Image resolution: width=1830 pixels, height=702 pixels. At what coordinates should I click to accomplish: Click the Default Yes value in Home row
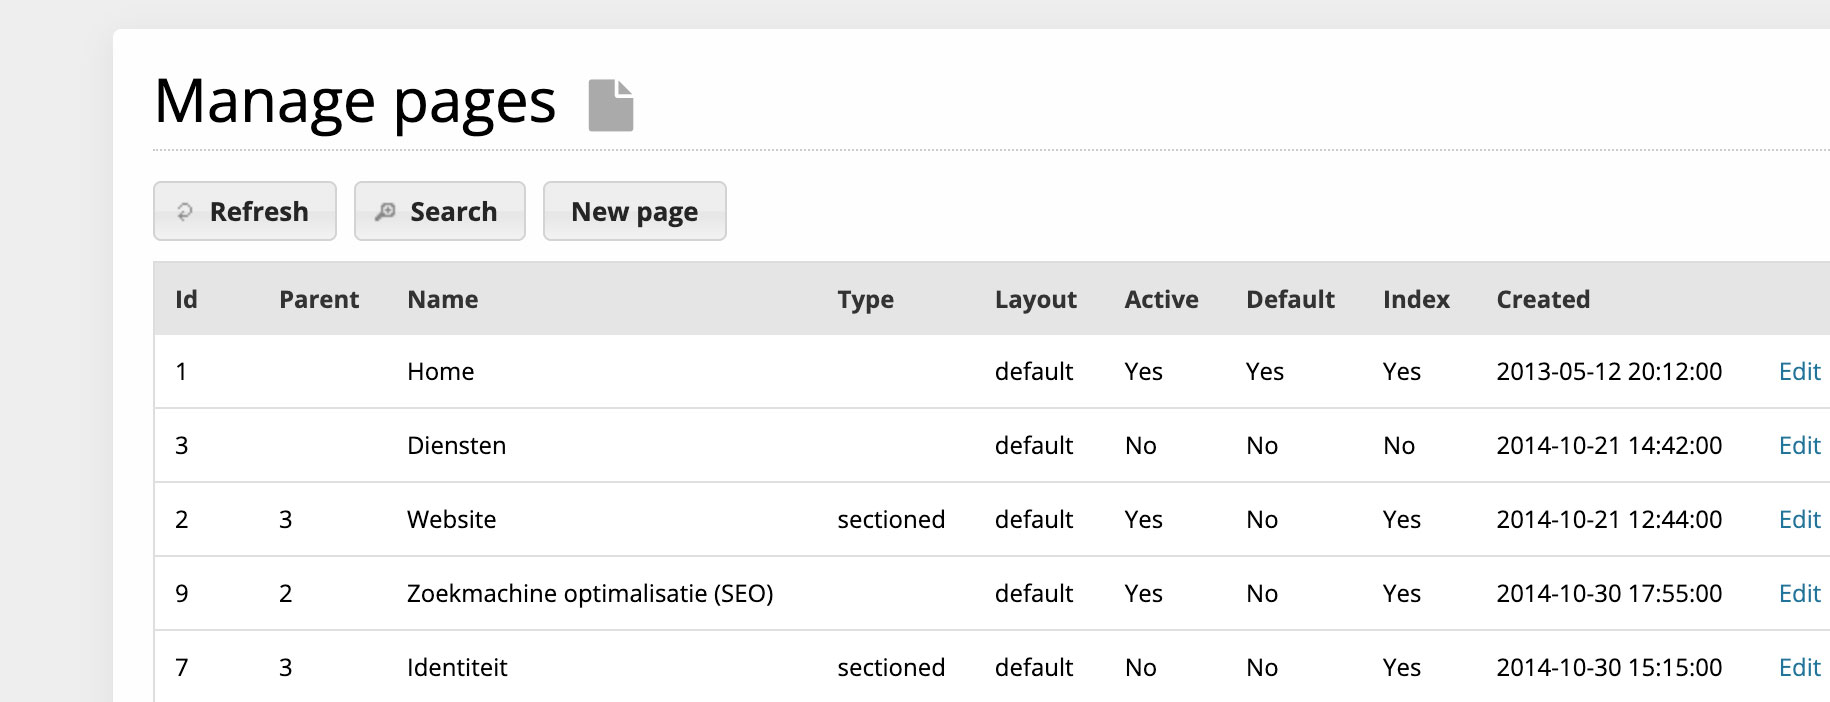pyautogui.click(x=1265, y=371)
